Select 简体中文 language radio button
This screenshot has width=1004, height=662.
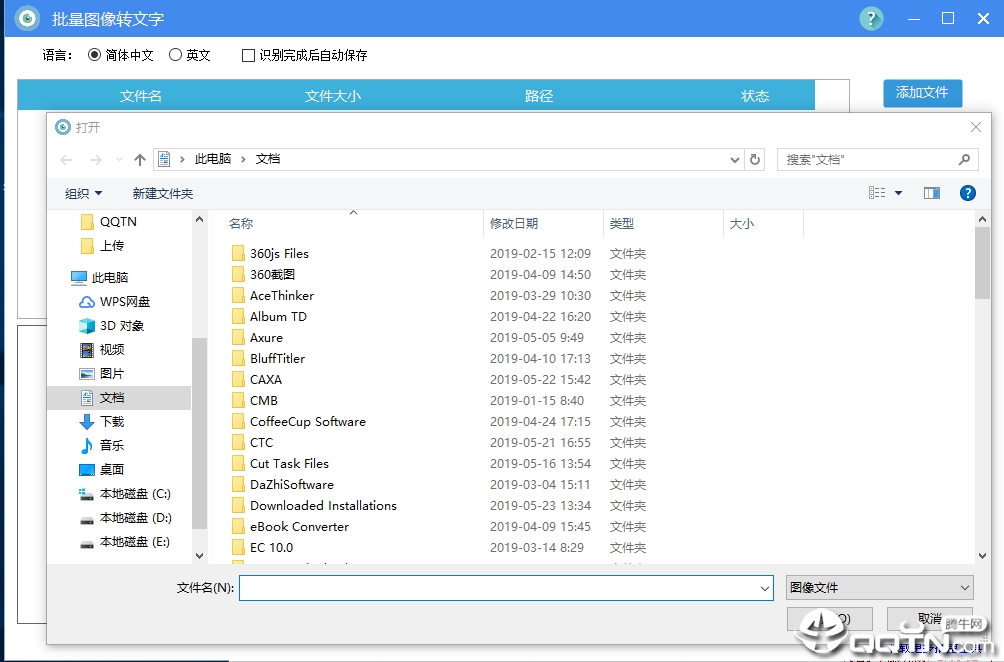94,55
